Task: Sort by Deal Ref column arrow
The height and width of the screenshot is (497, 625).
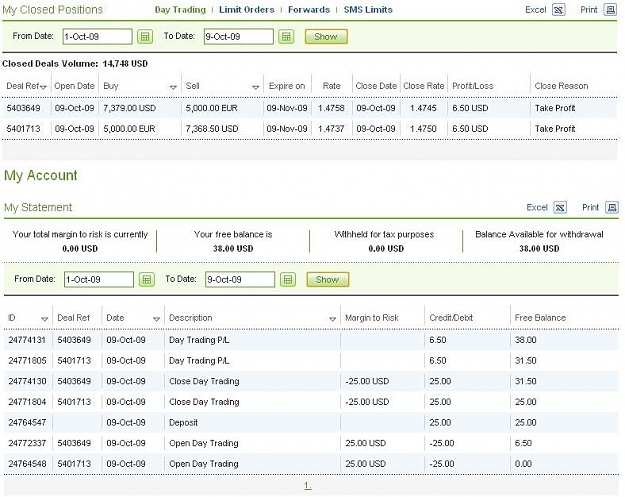Action: coord(43,87)
